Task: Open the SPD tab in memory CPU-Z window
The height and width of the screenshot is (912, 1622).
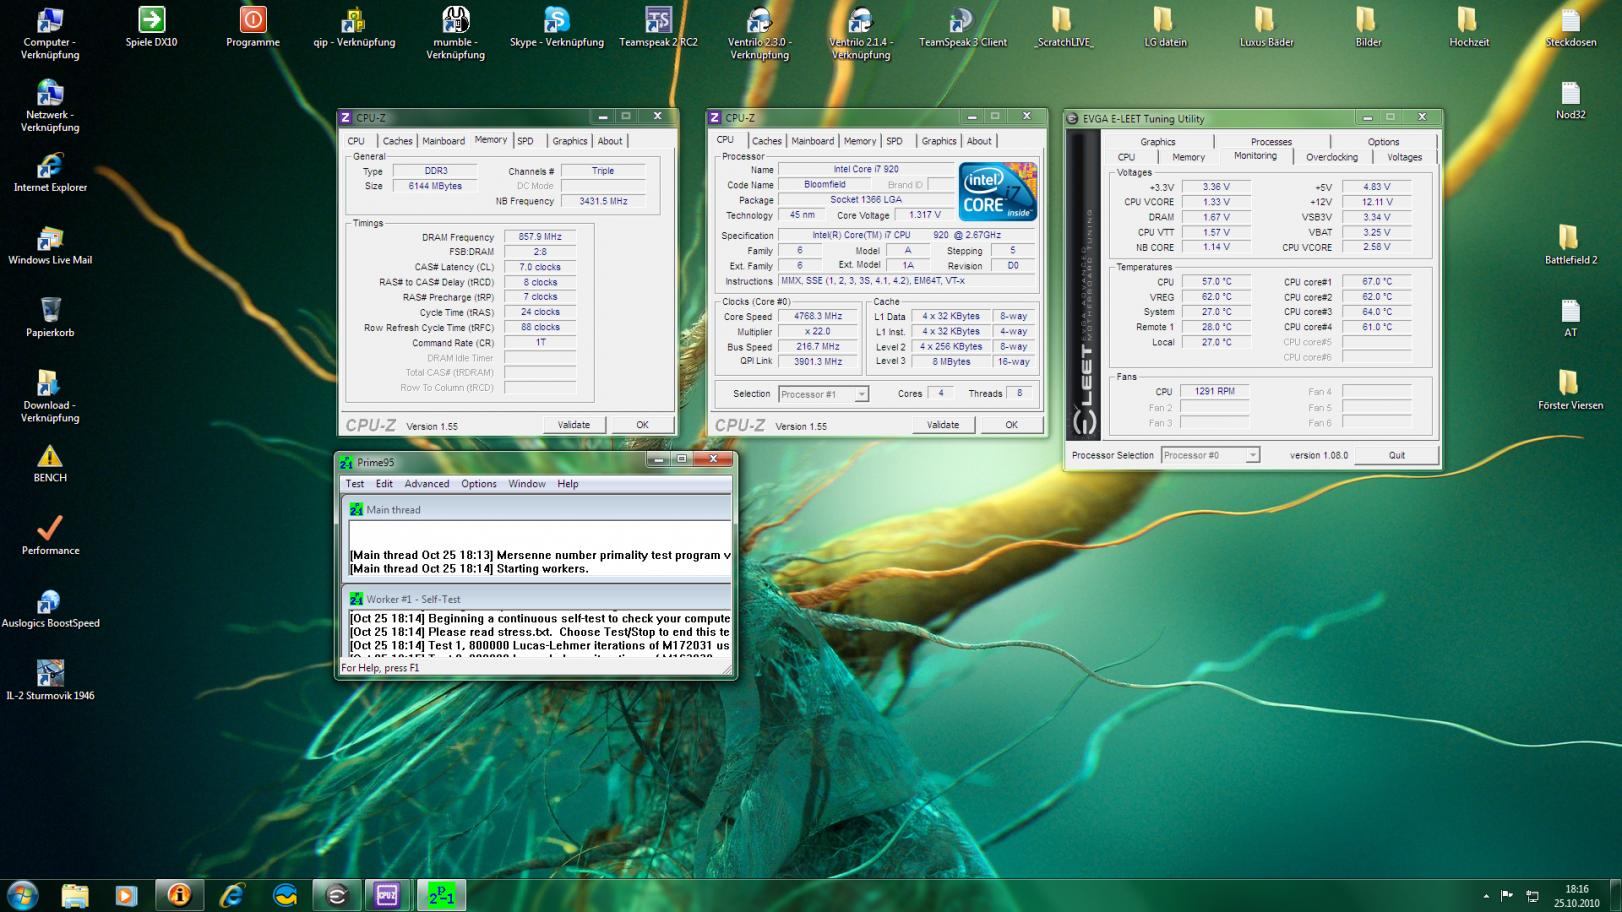Action: 525,141
